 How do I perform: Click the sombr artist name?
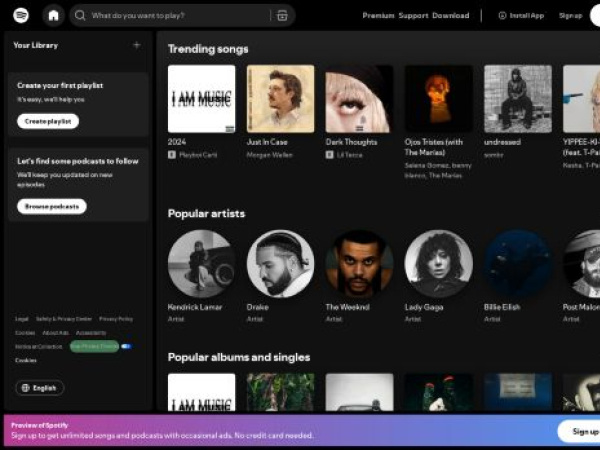pos(493,155)
